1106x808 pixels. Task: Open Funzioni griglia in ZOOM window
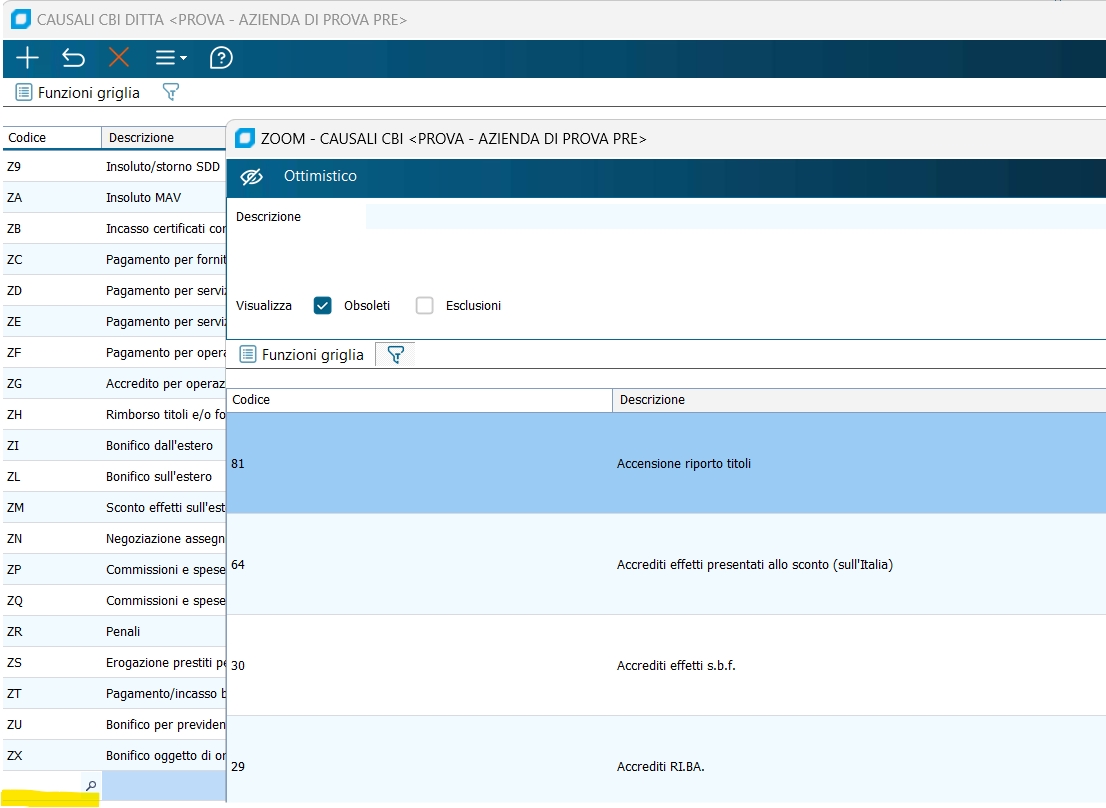pos(302,354)
